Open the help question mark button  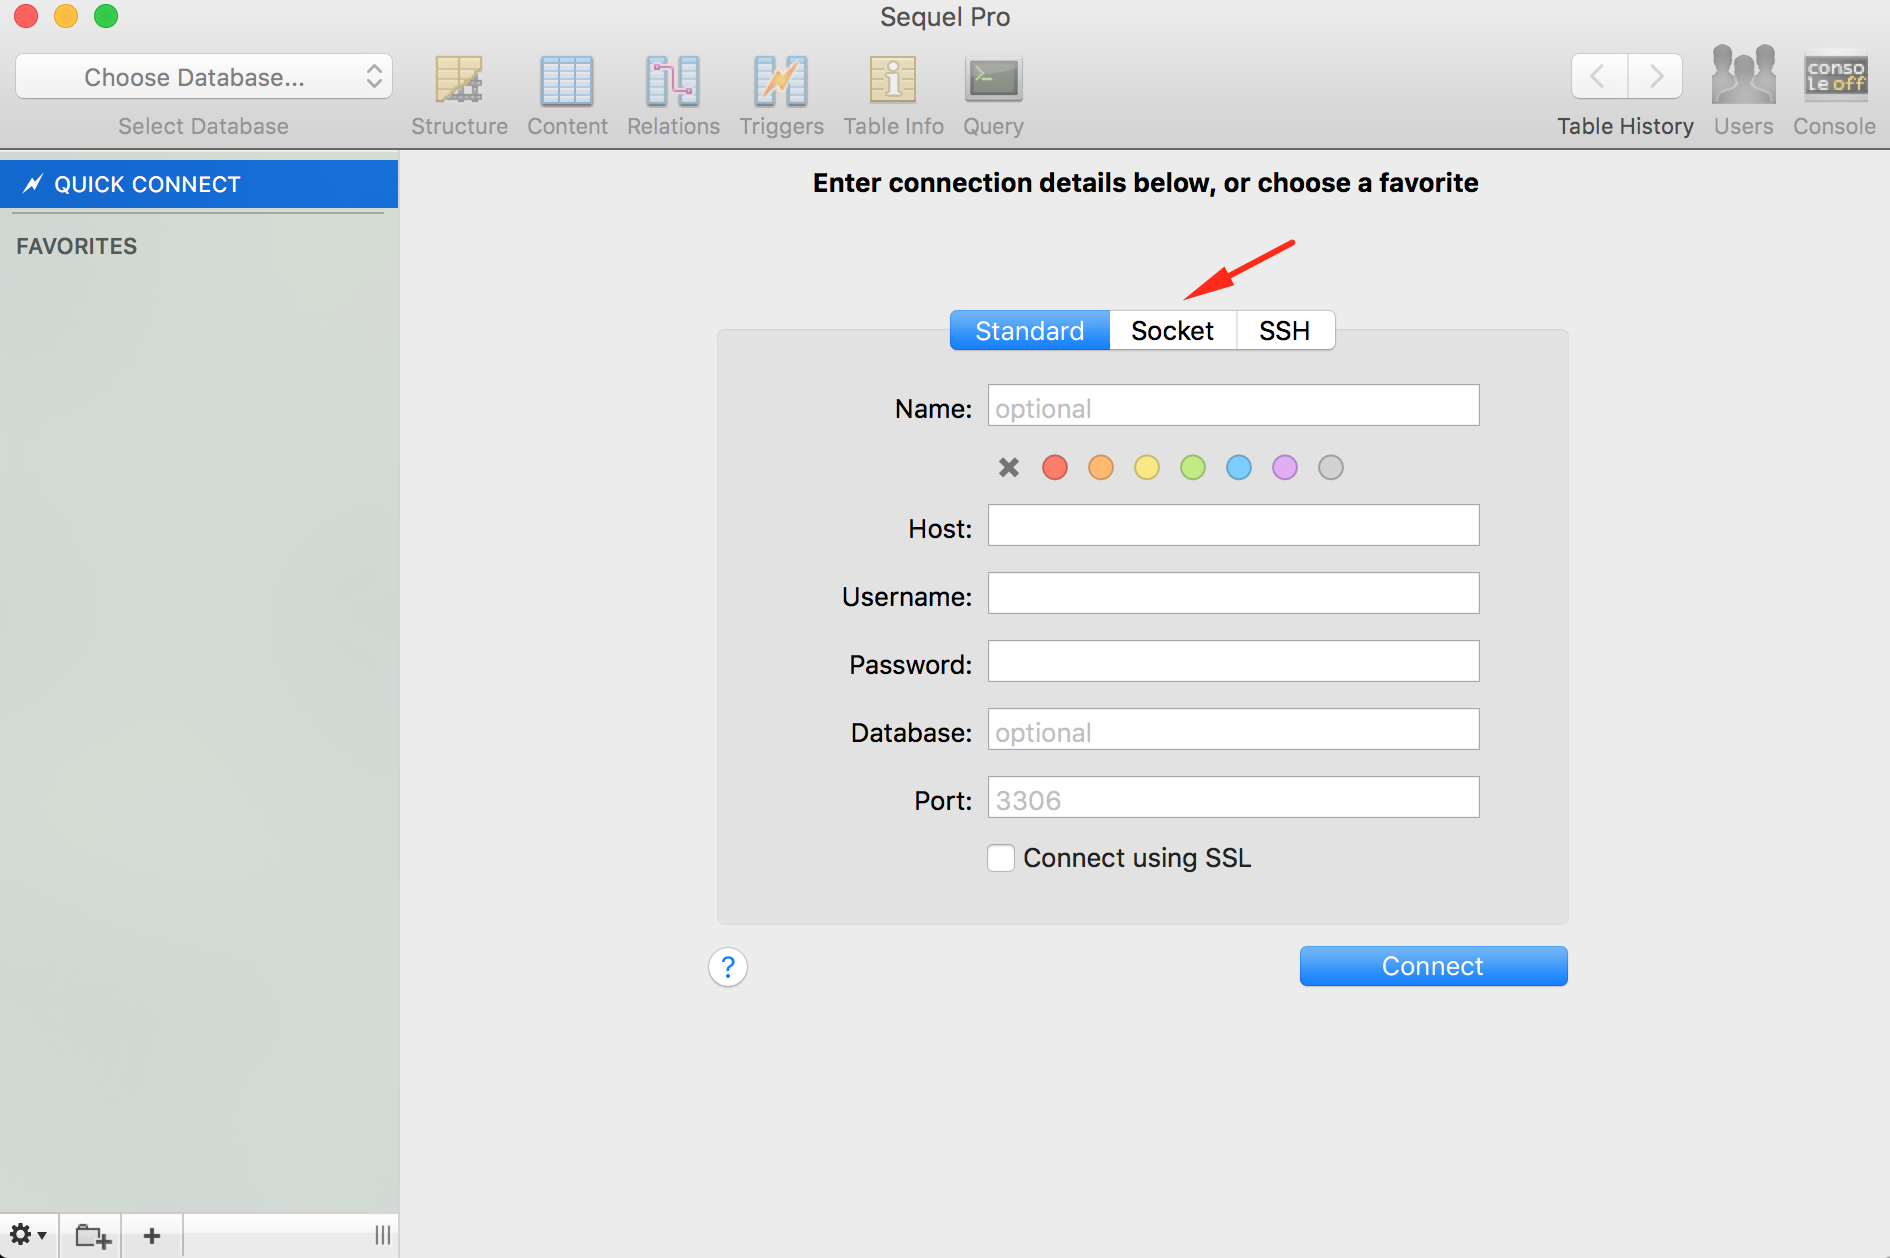[728, 967]
